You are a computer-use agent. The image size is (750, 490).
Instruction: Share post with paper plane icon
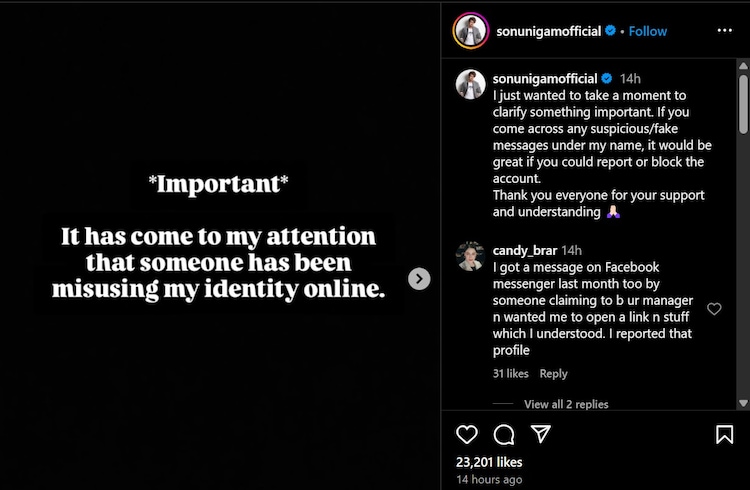[540, 434]
